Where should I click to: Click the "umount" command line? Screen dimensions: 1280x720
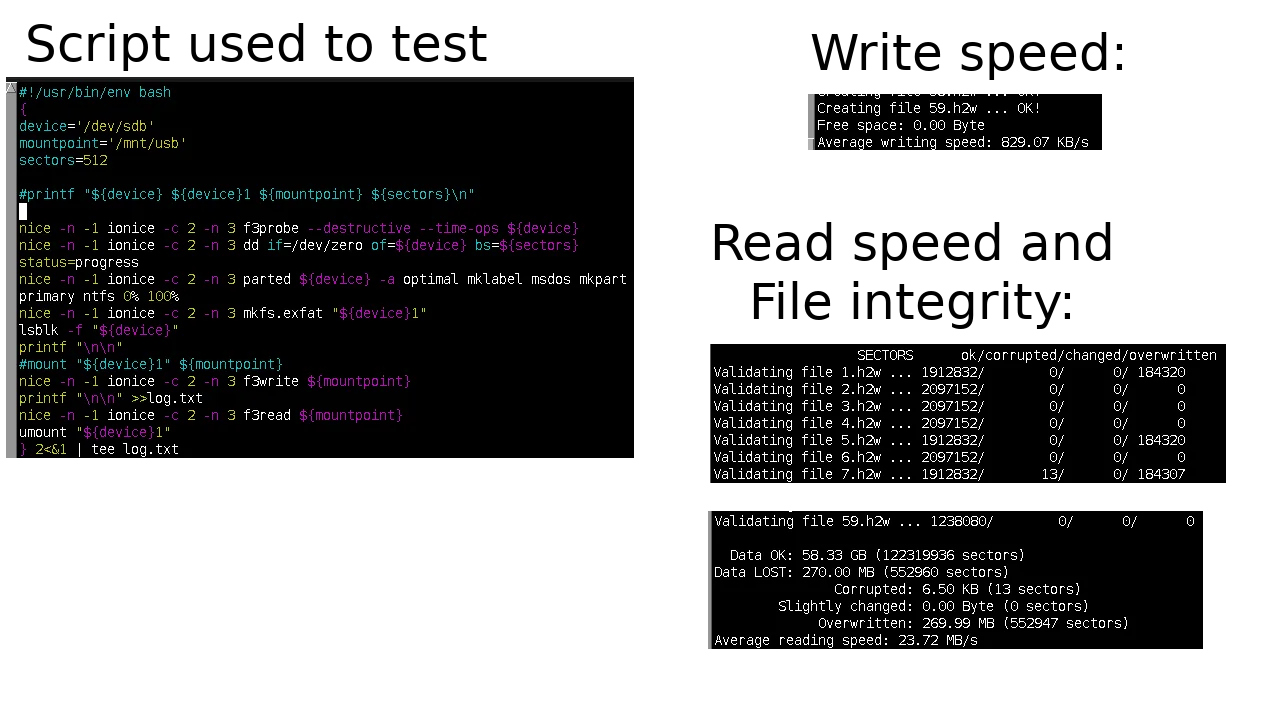[x=95, y=432]
